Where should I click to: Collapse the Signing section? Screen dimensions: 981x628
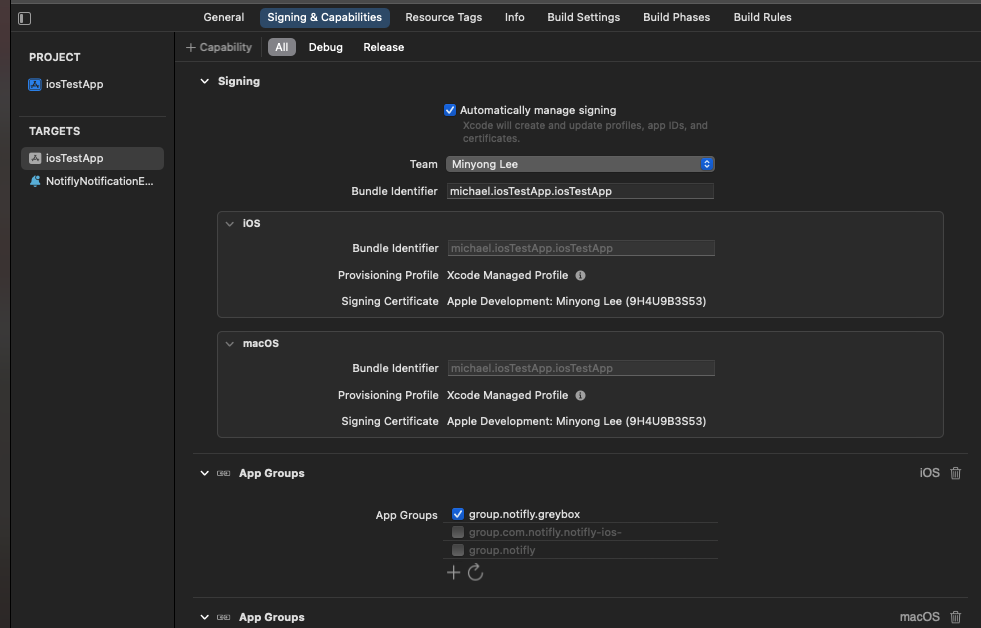point(204,81)
